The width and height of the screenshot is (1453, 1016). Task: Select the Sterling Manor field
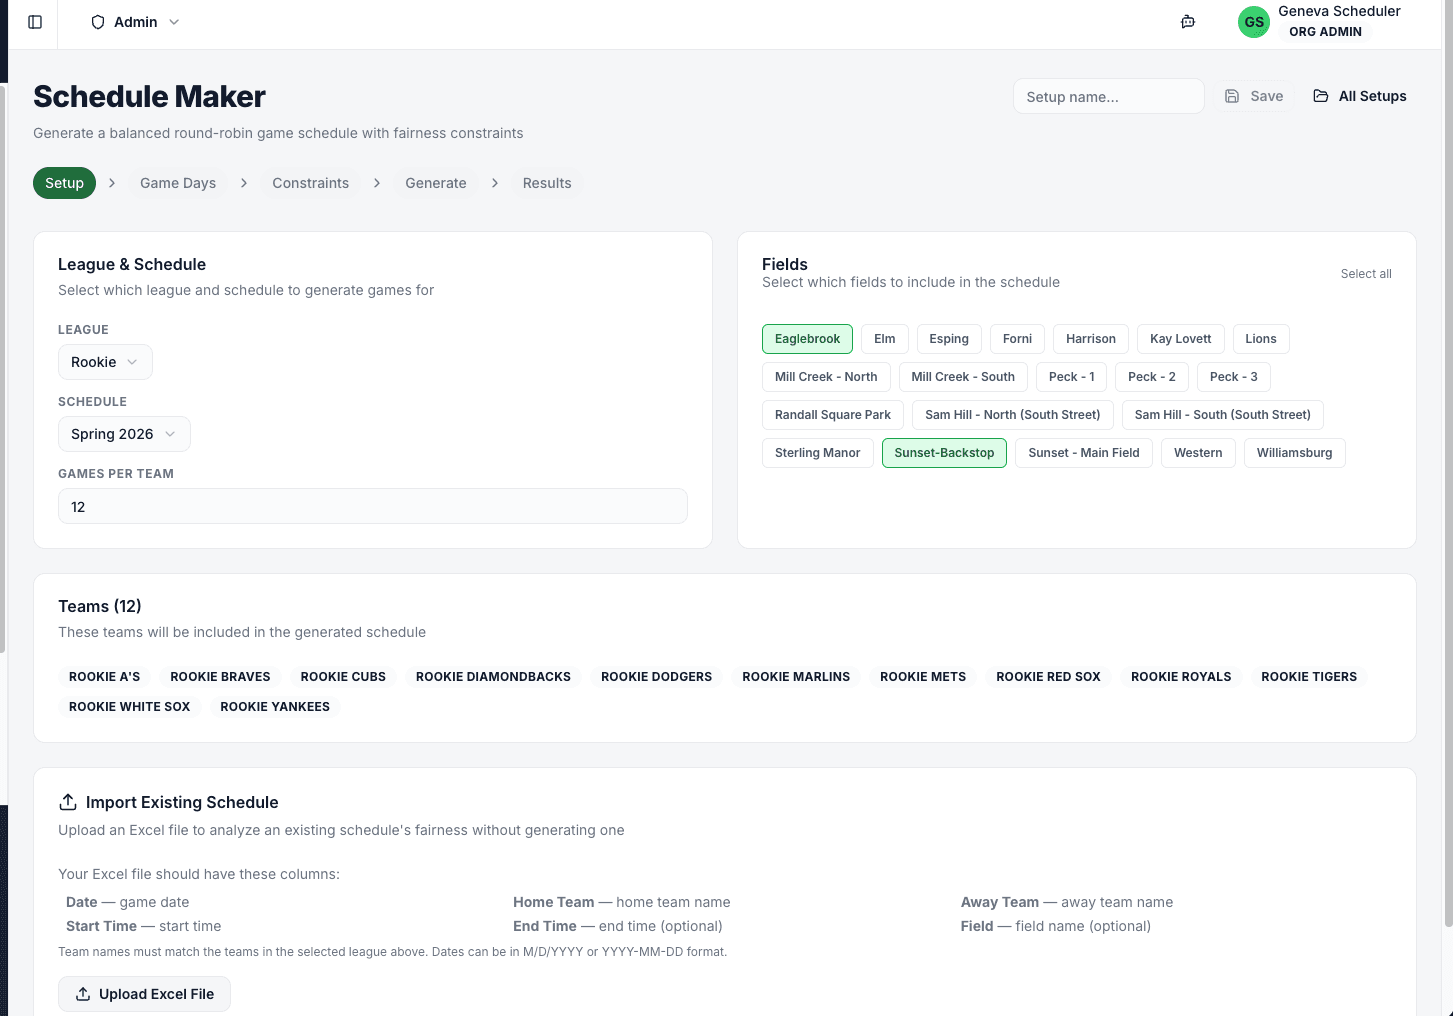click(818, 453)
